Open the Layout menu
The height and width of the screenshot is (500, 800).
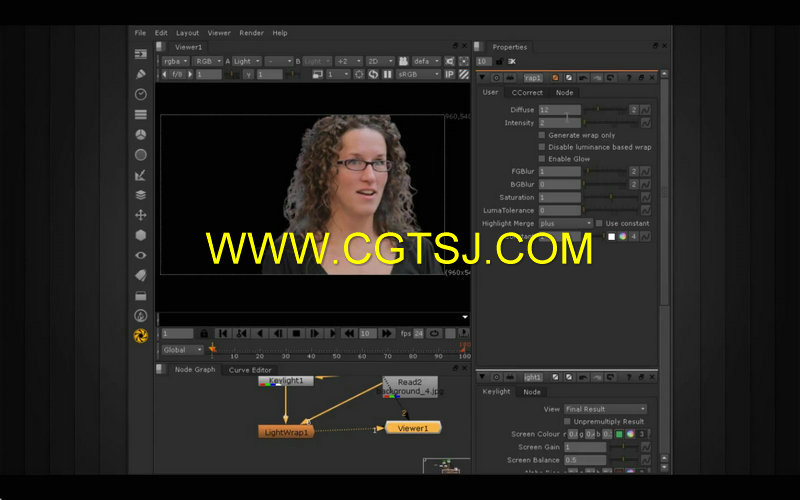pos(187,33)
